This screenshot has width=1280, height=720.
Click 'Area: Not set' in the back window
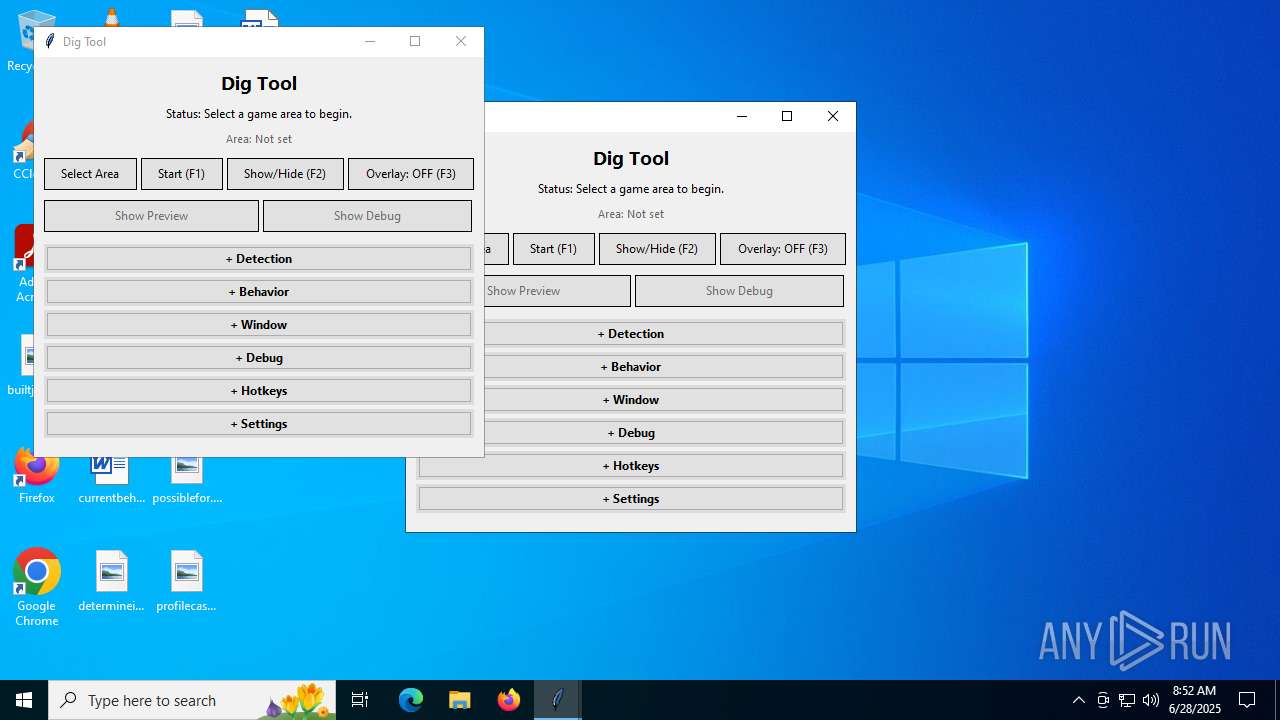pyautogui.click(x=631, y=214)
